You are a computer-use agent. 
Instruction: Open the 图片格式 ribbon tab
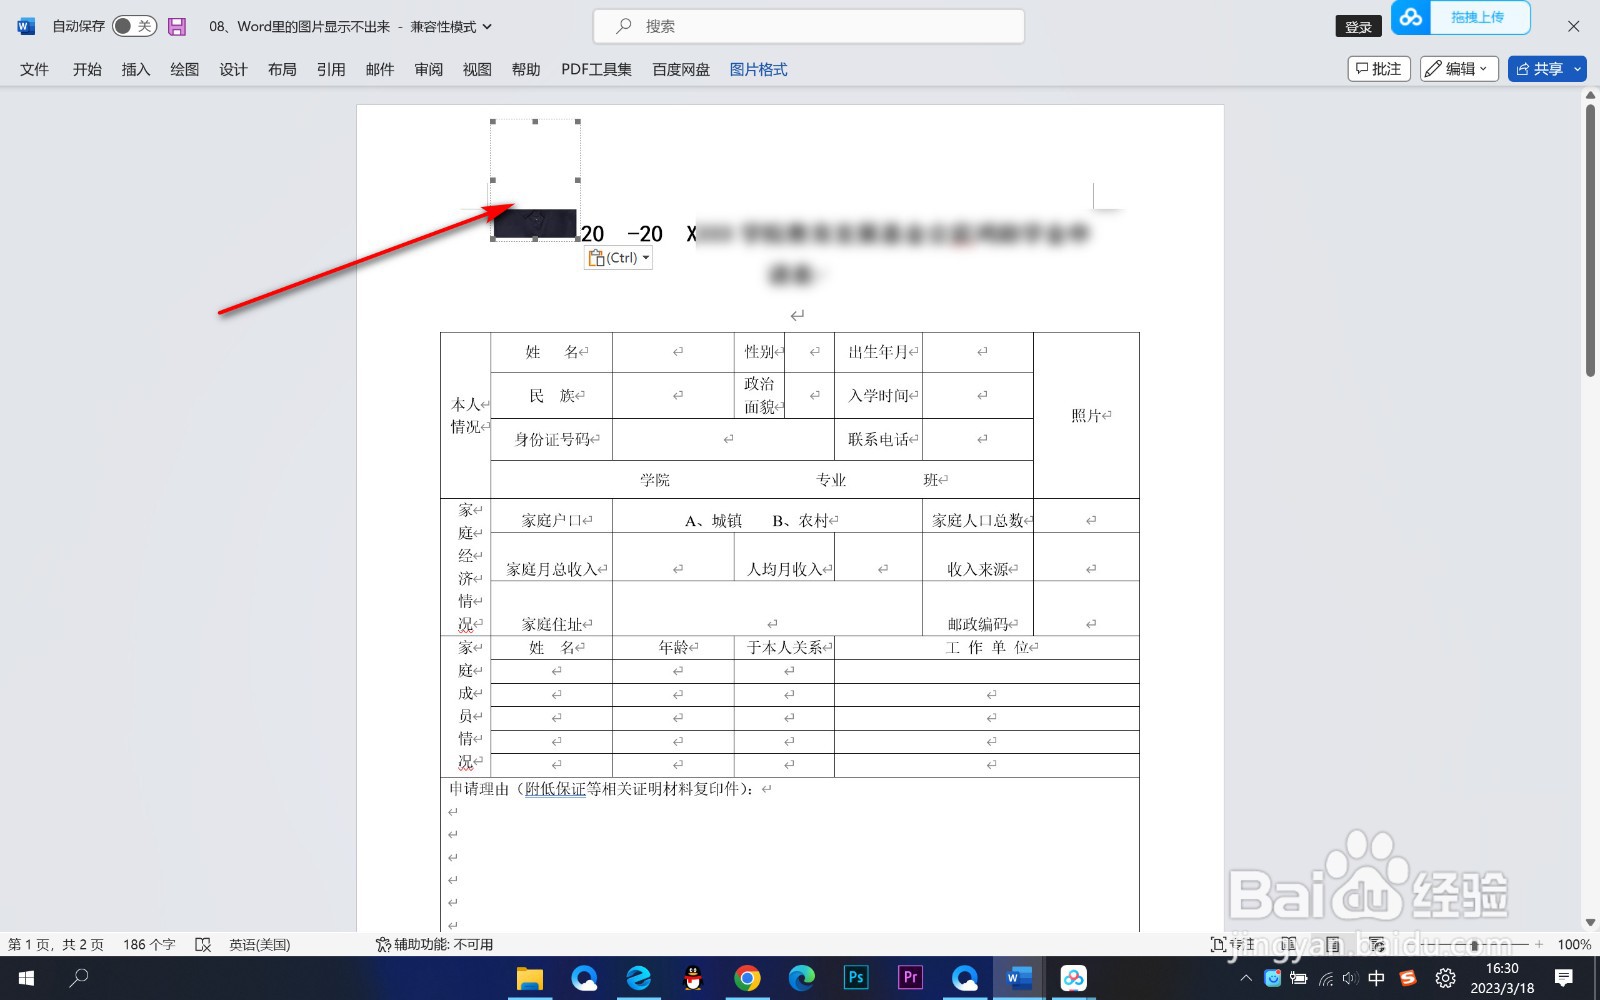[x=758, y=69]
